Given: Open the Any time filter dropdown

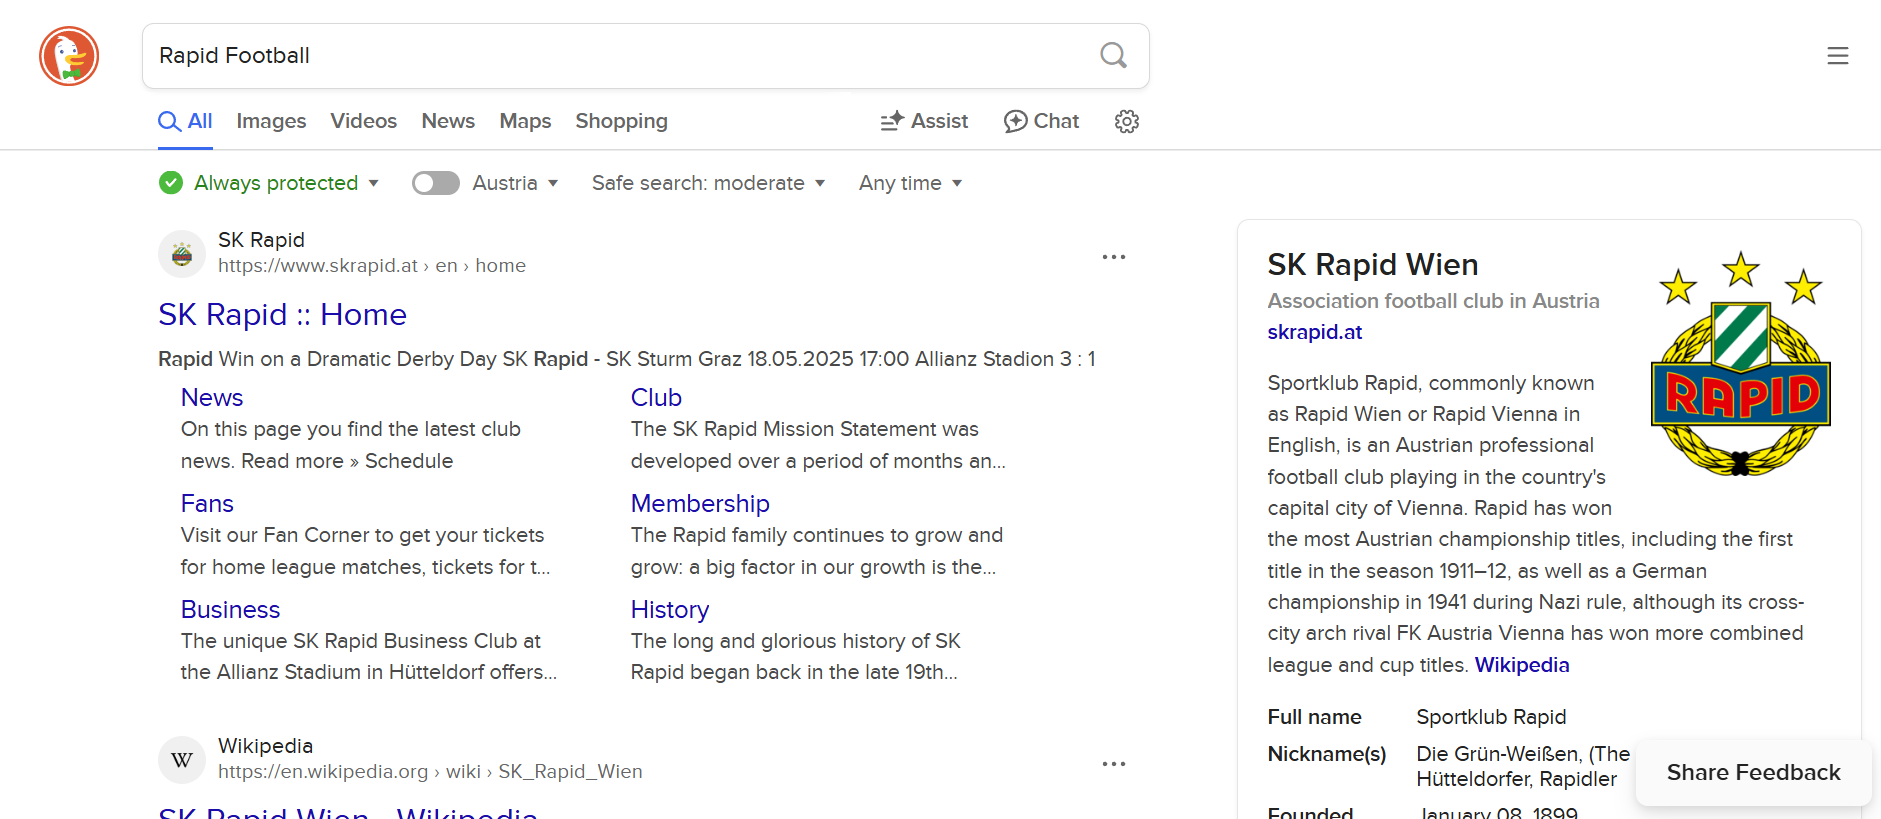Looking at the screenshot, I should click(910, 183).
